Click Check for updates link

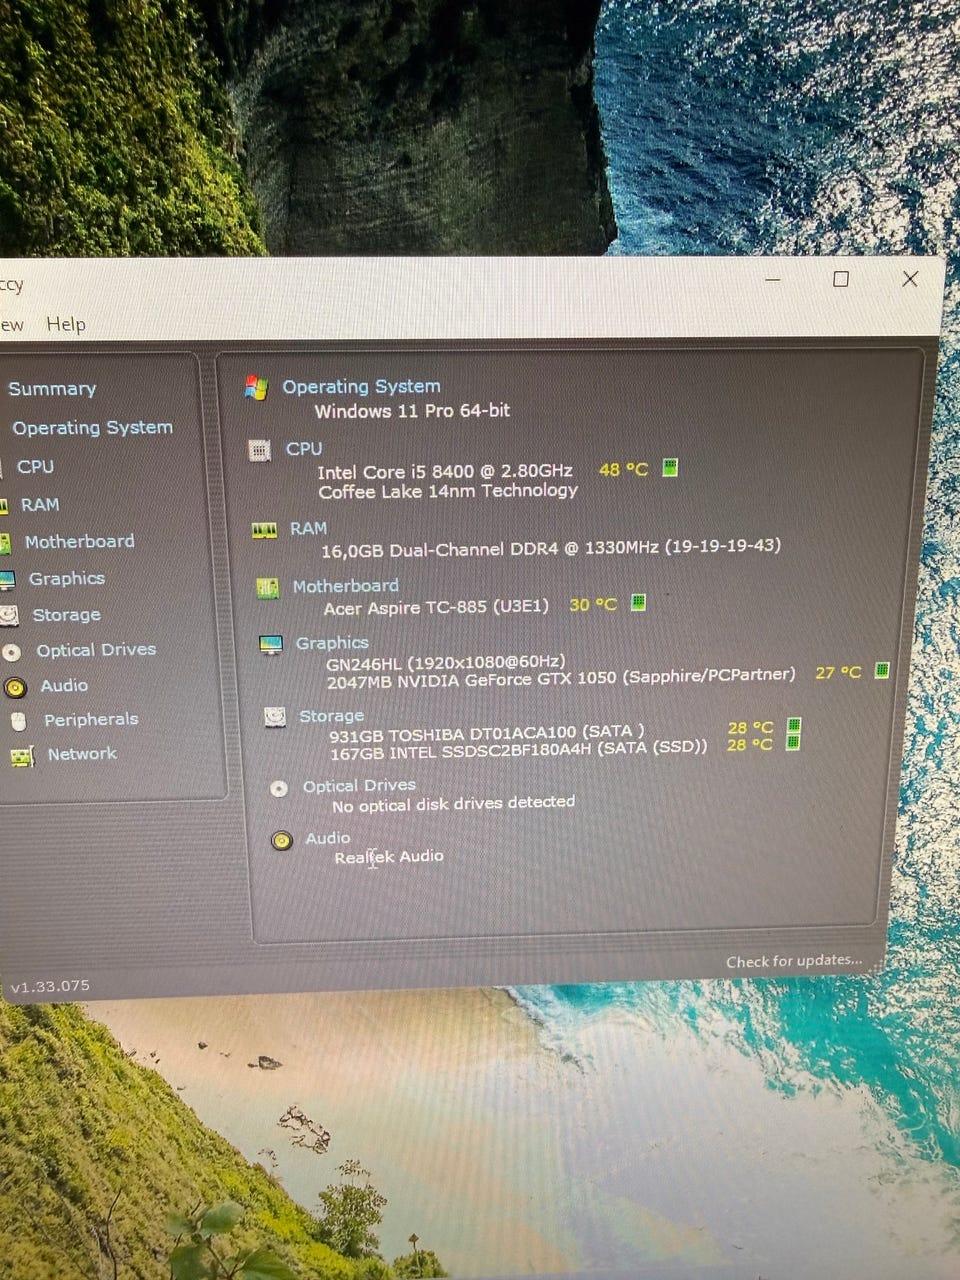(794, 961)
